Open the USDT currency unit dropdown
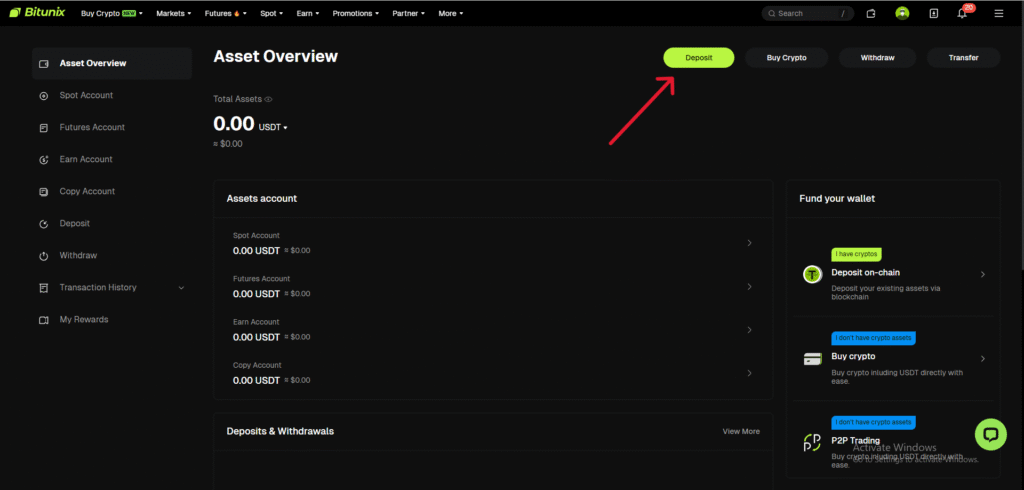The height and width of the screenshot is (490, 1024). coord(273,127)
